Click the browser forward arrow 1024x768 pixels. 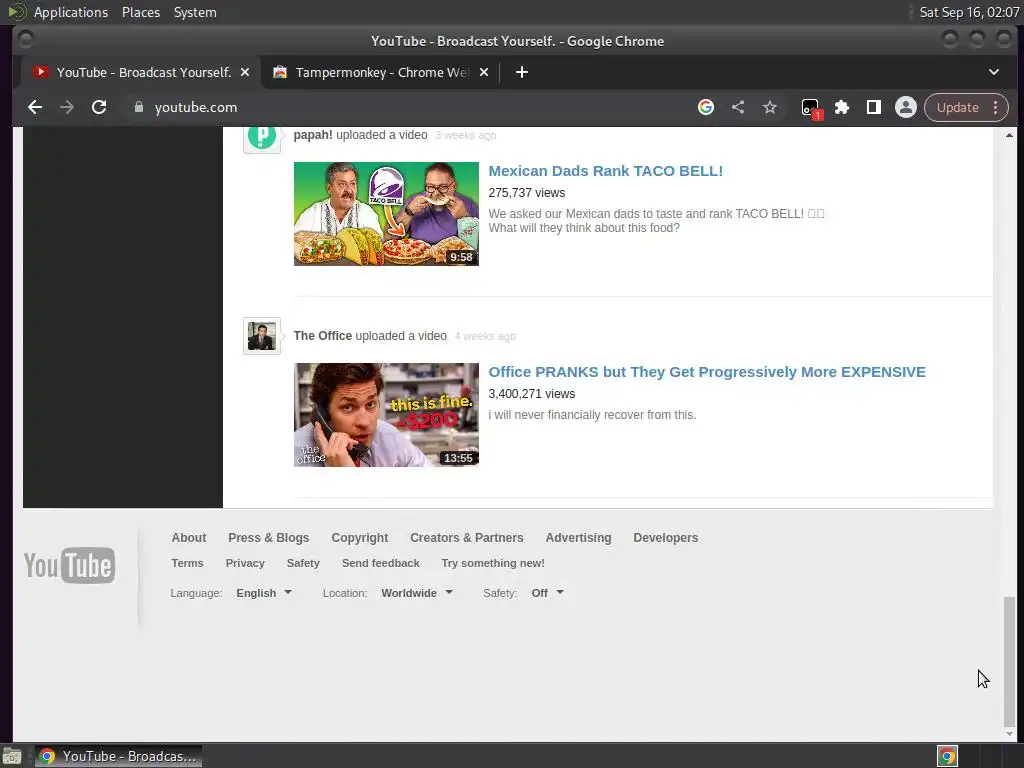tap(67, 107)
